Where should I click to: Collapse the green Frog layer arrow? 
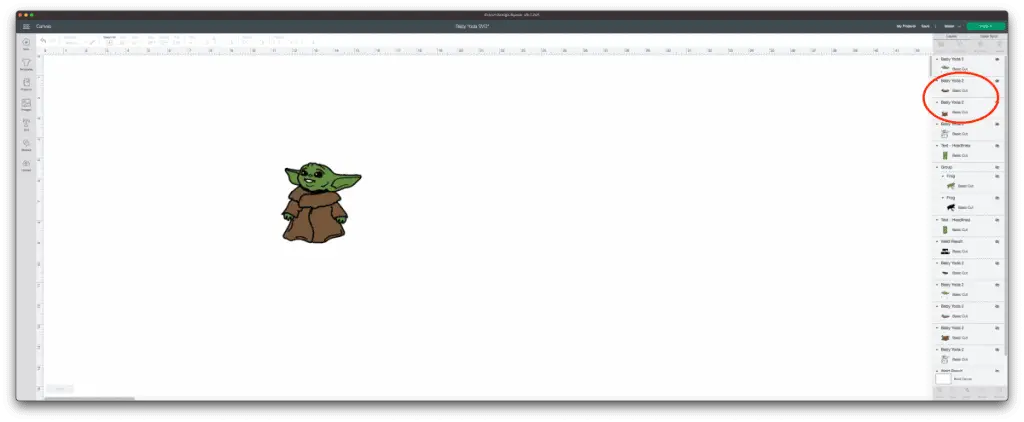click(x=943, y=176)
